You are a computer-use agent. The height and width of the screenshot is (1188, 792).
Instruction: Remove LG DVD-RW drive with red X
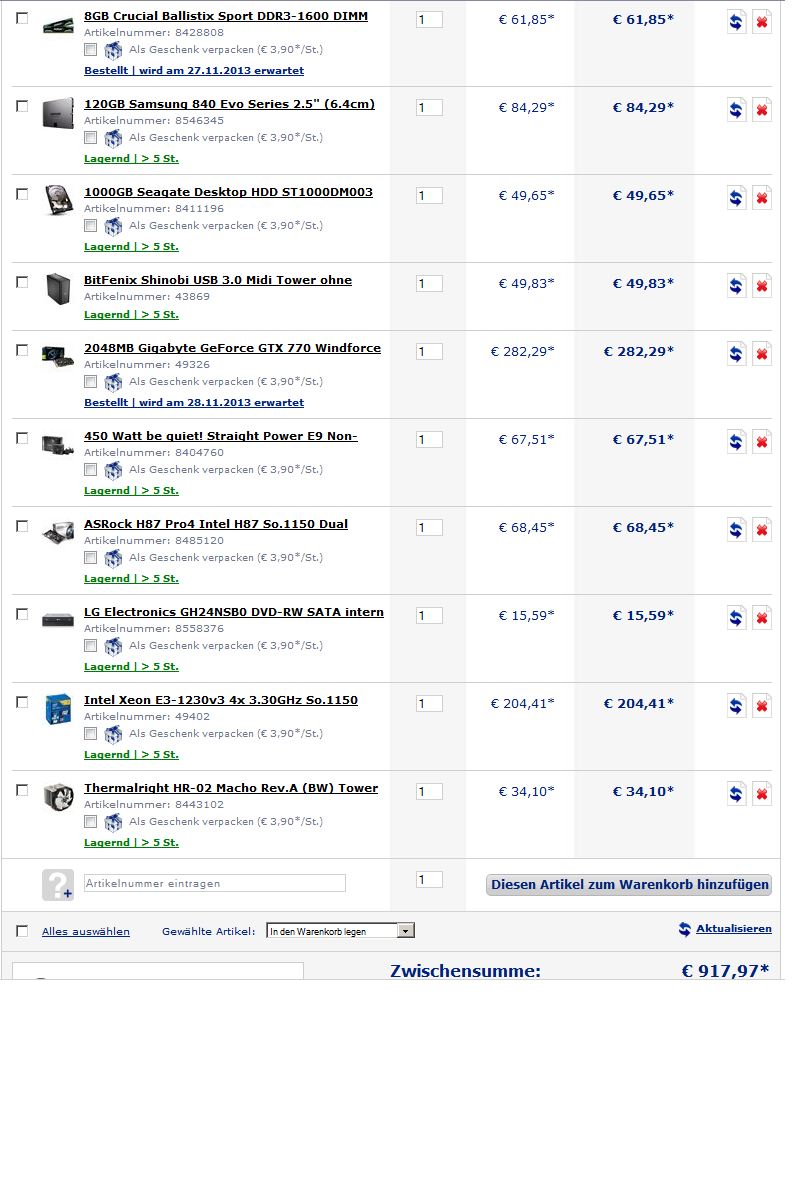point(762,617)
